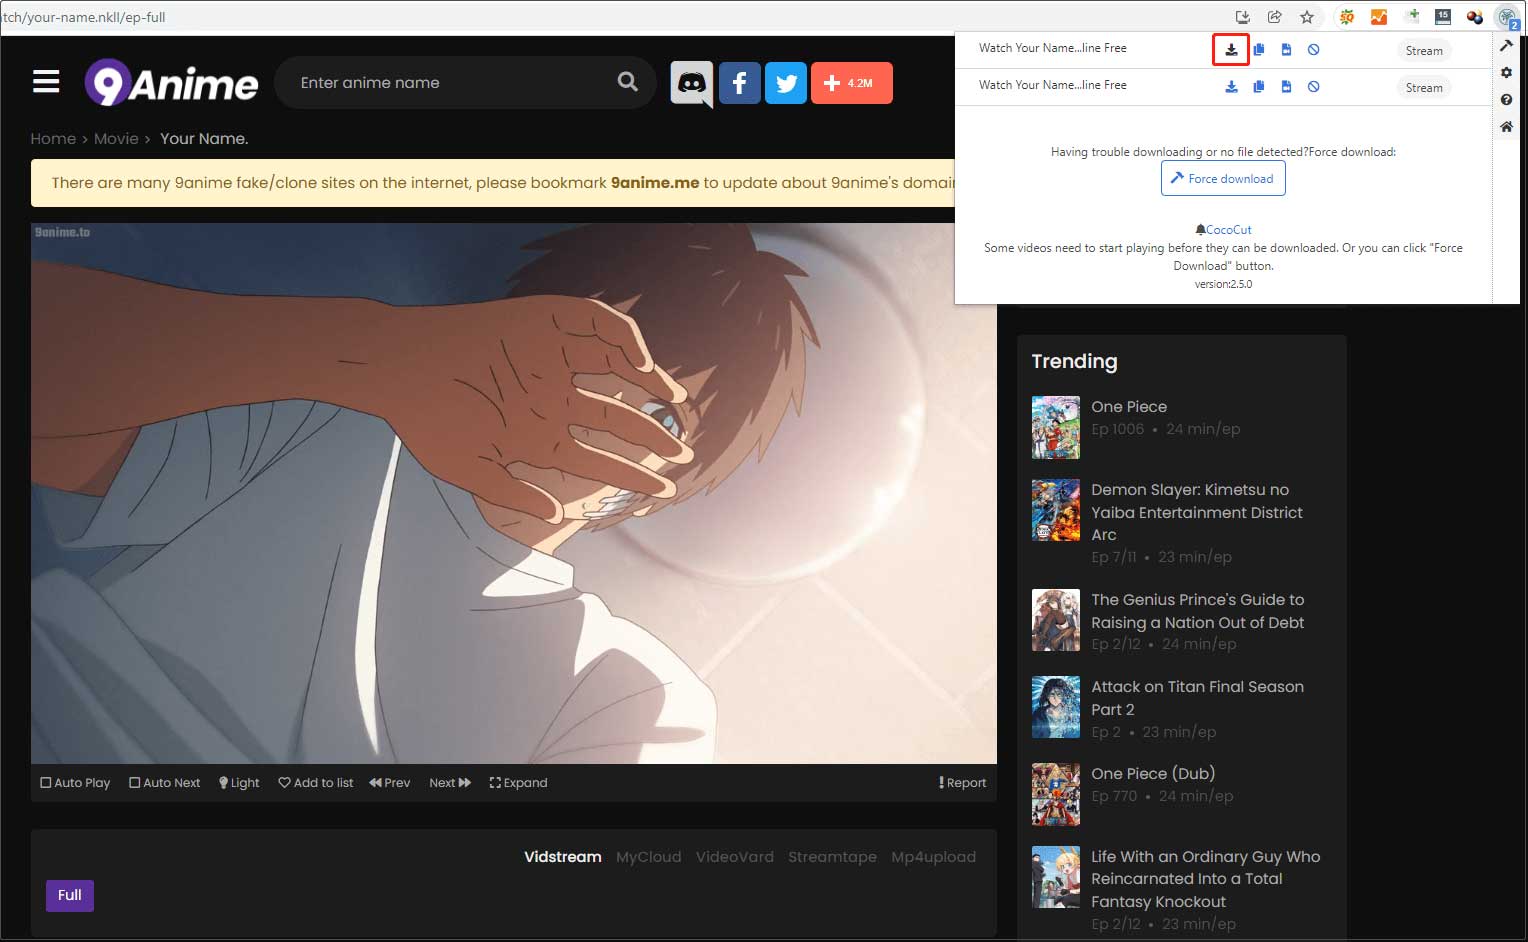Toggle Light mode on the player
This screenshot has width=1528, height=942.
[238, 782]
